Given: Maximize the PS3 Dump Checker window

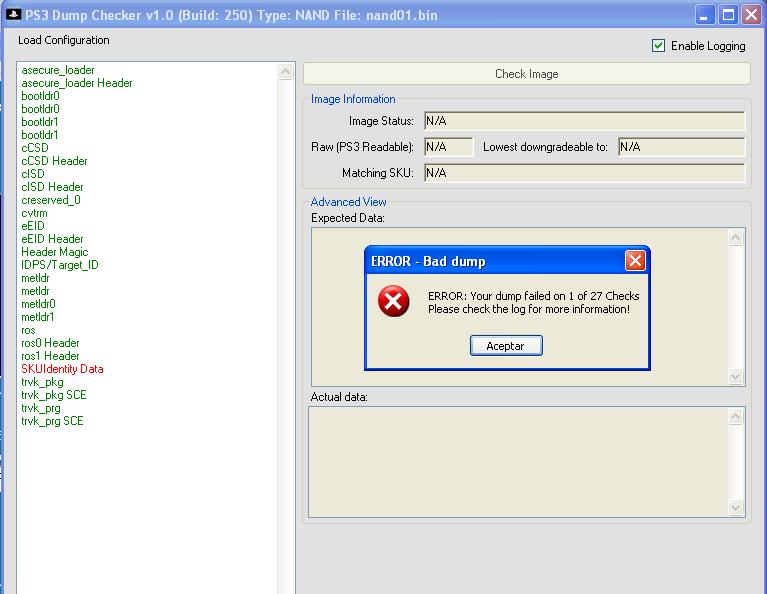Looking at the screenshot, I should pos(728,15).
